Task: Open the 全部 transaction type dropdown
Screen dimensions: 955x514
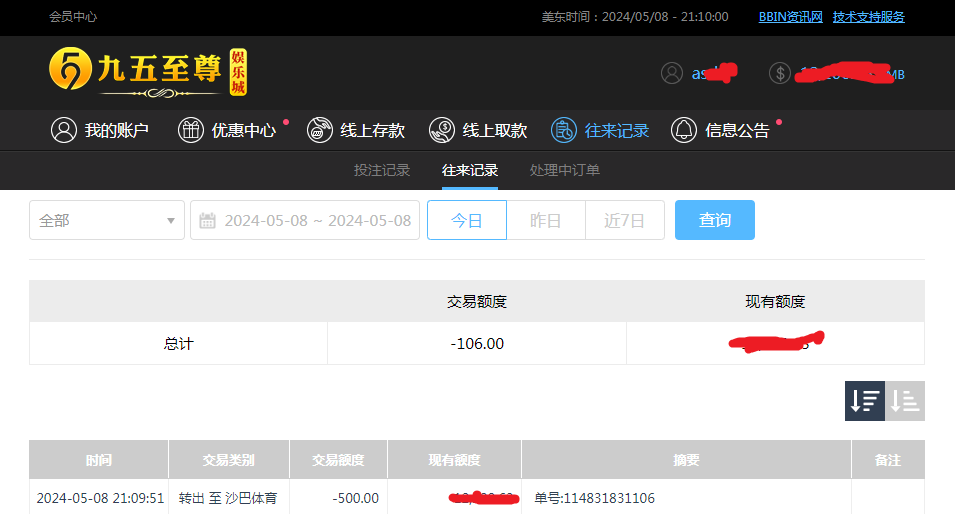Action: pyautogui.click(x=107, y=220)
